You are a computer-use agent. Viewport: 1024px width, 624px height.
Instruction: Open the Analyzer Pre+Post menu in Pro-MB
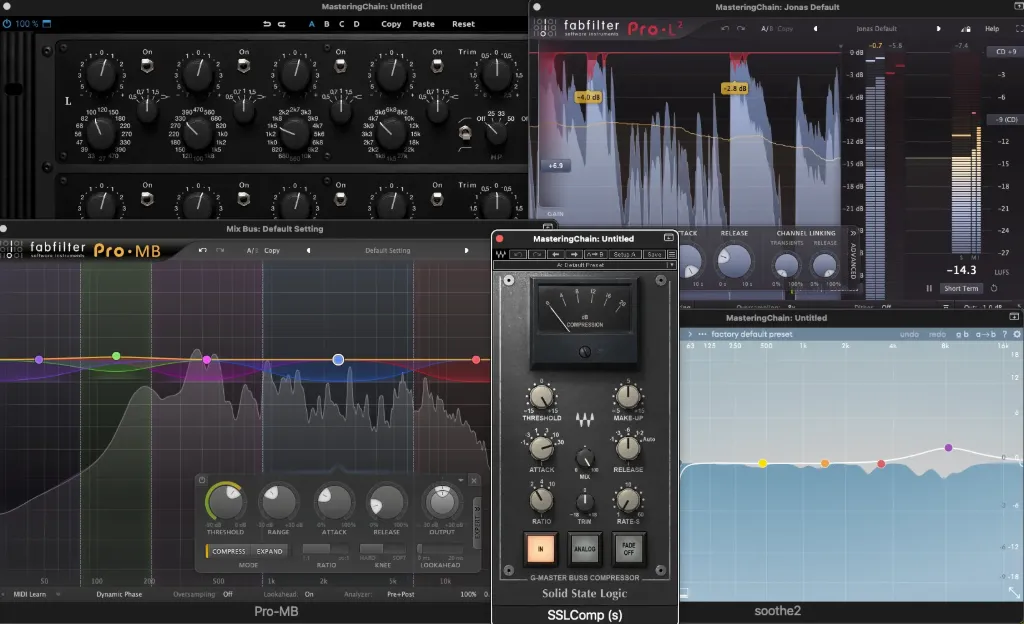pos(400,595)
